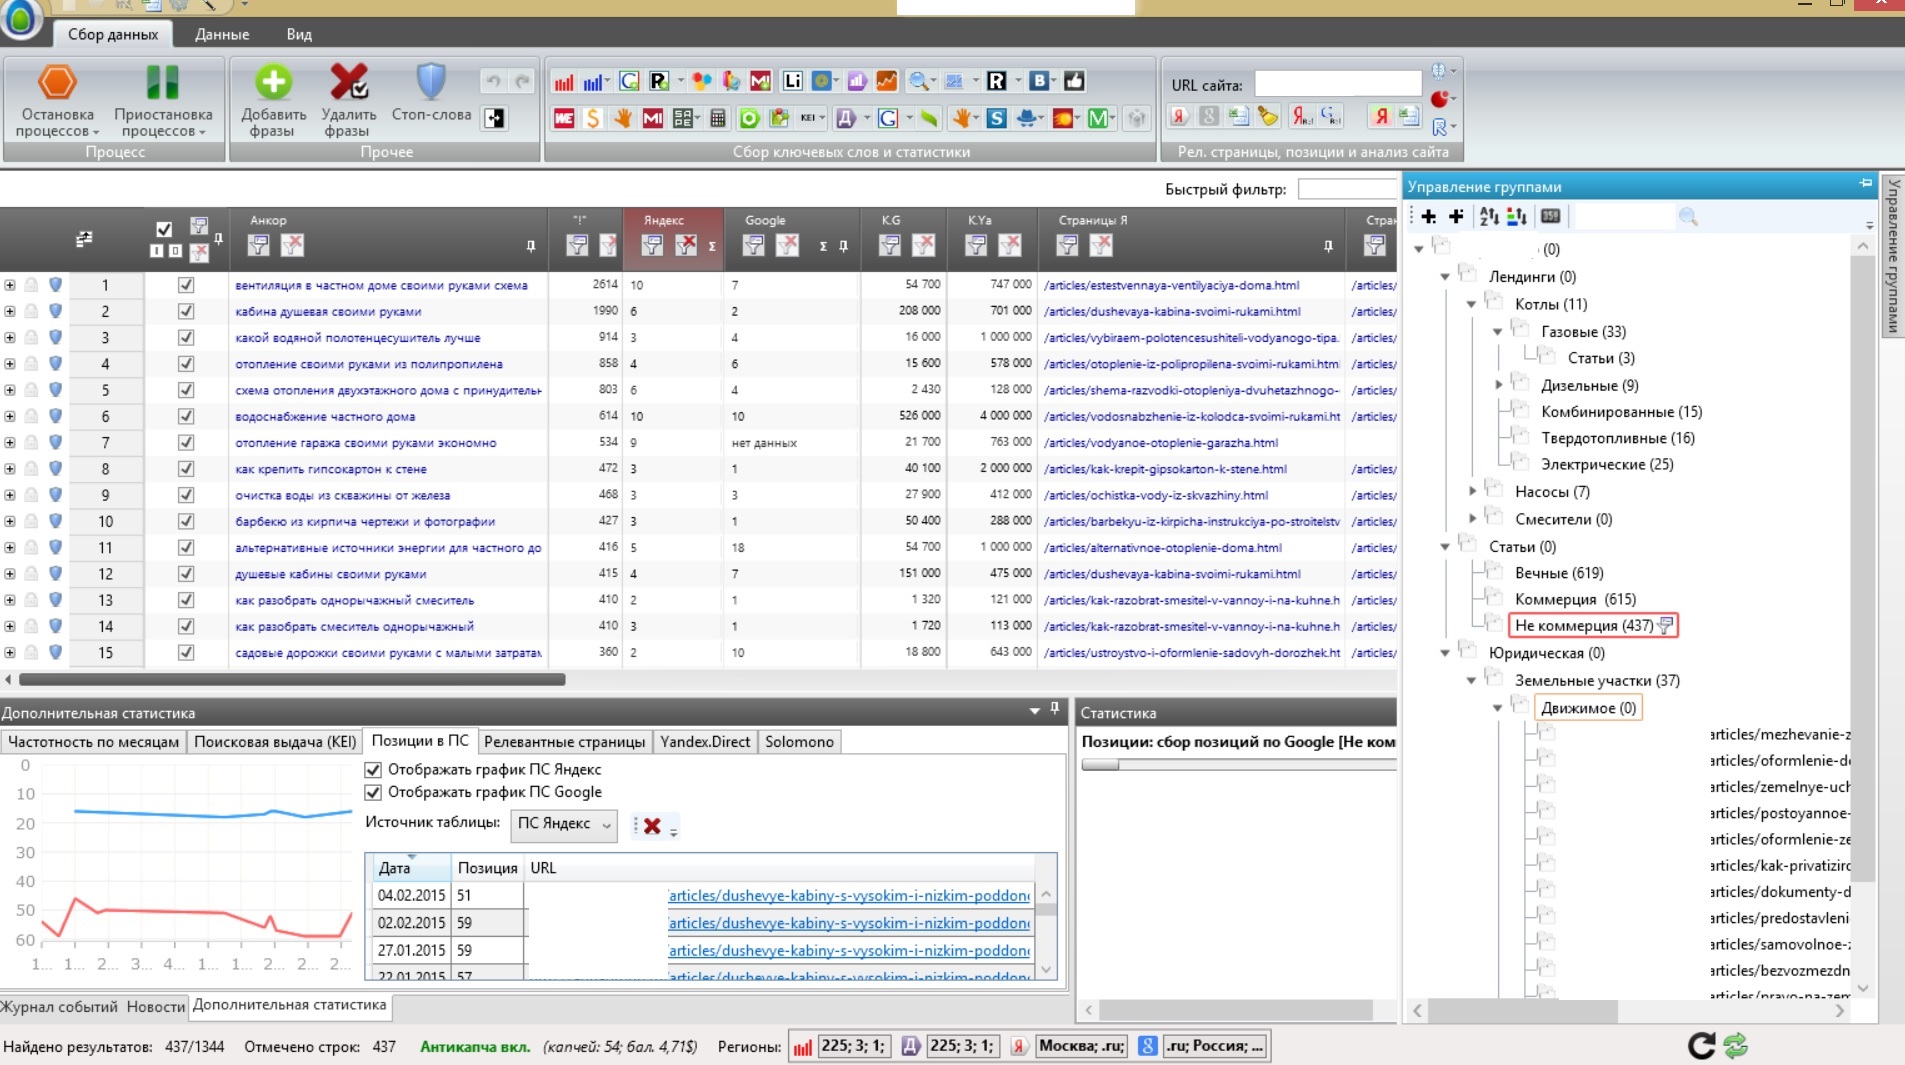Select the Вечные (619) group
1905x1065 pixels.
point(1559,573)
